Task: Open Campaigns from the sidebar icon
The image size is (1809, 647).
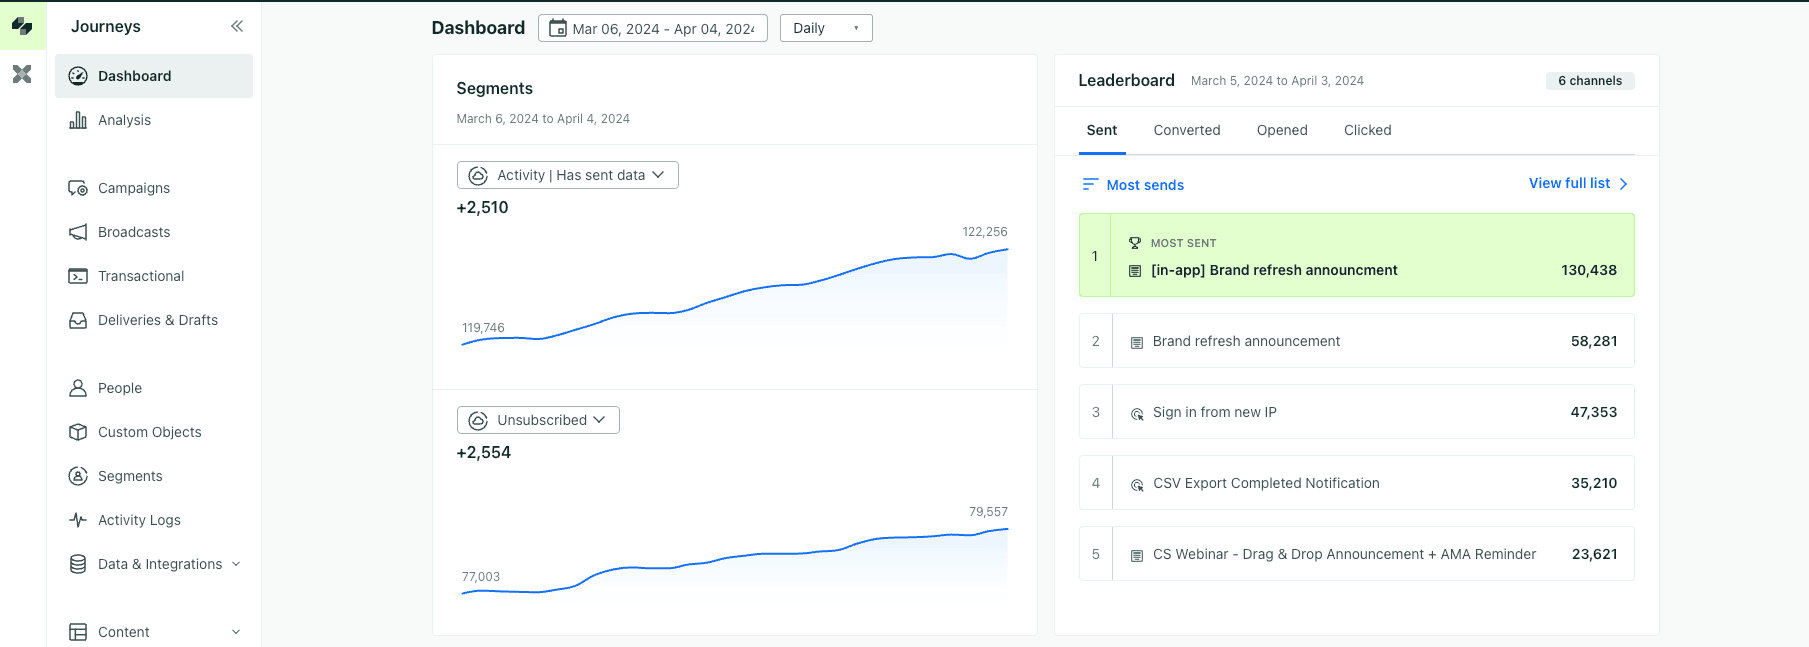Action: (x=78, y=188)
